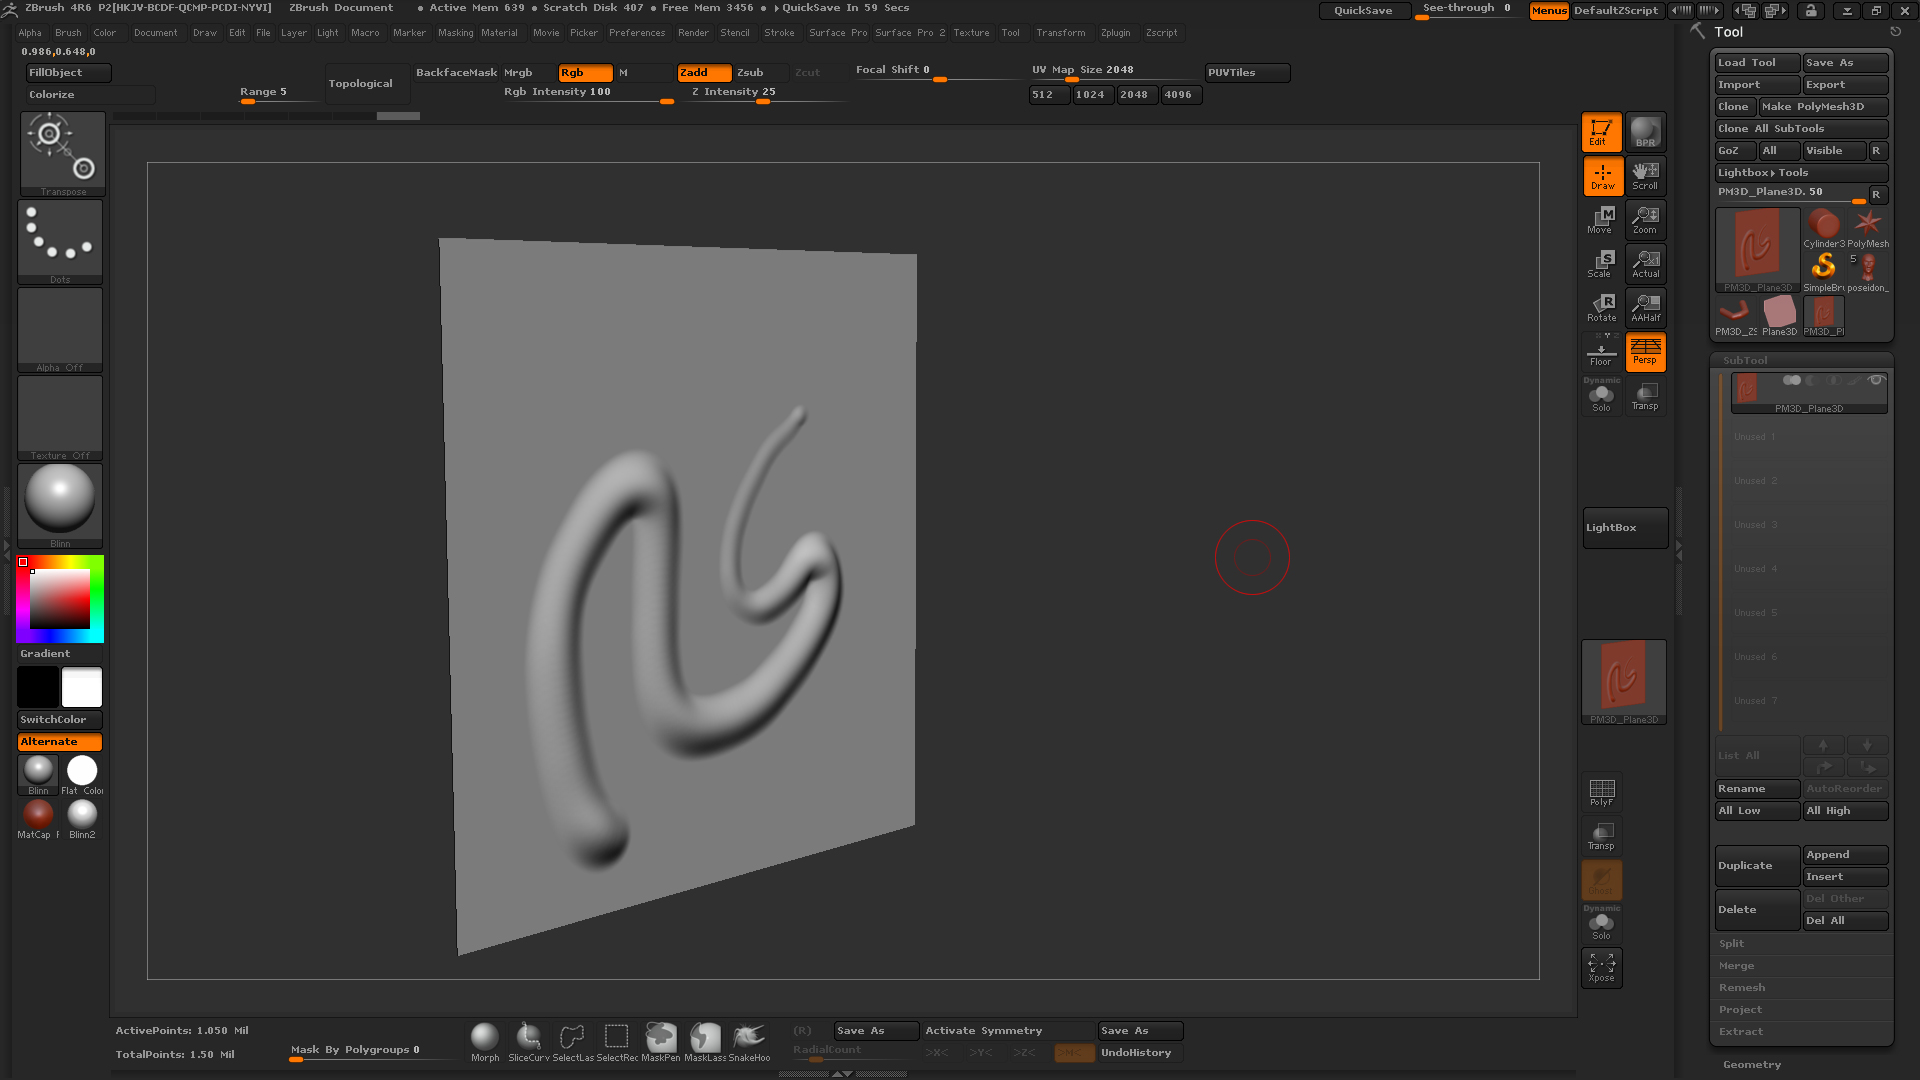Select the Draw mode icon
Viewport: 1920px width, 1080px height.
pyautogui.click(x=1601, y=176)
